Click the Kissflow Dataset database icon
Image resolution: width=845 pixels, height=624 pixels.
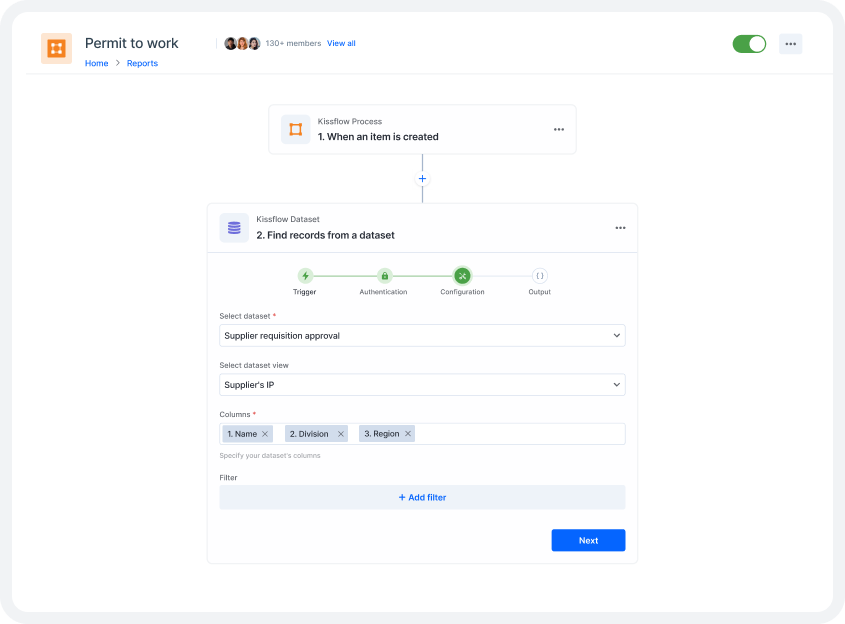point(234,228)
